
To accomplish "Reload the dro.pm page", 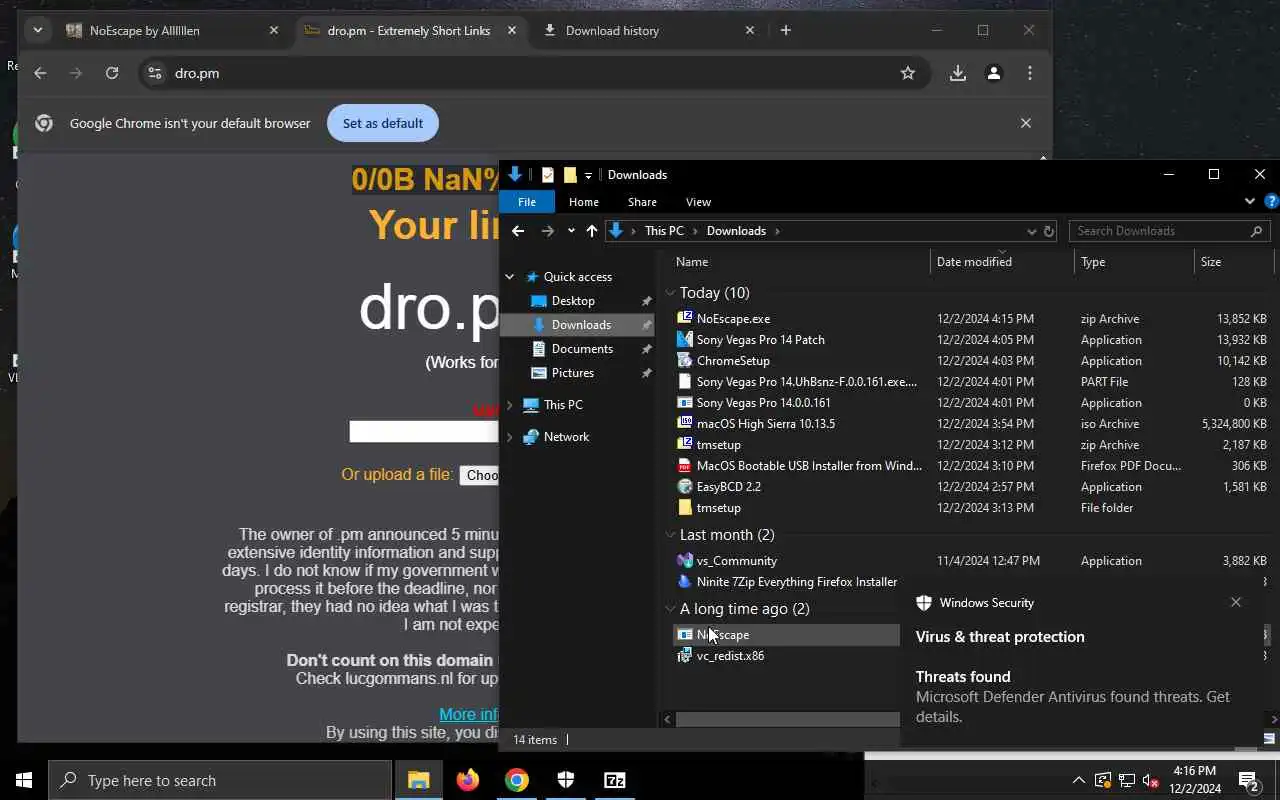I will tap(112, 73).
